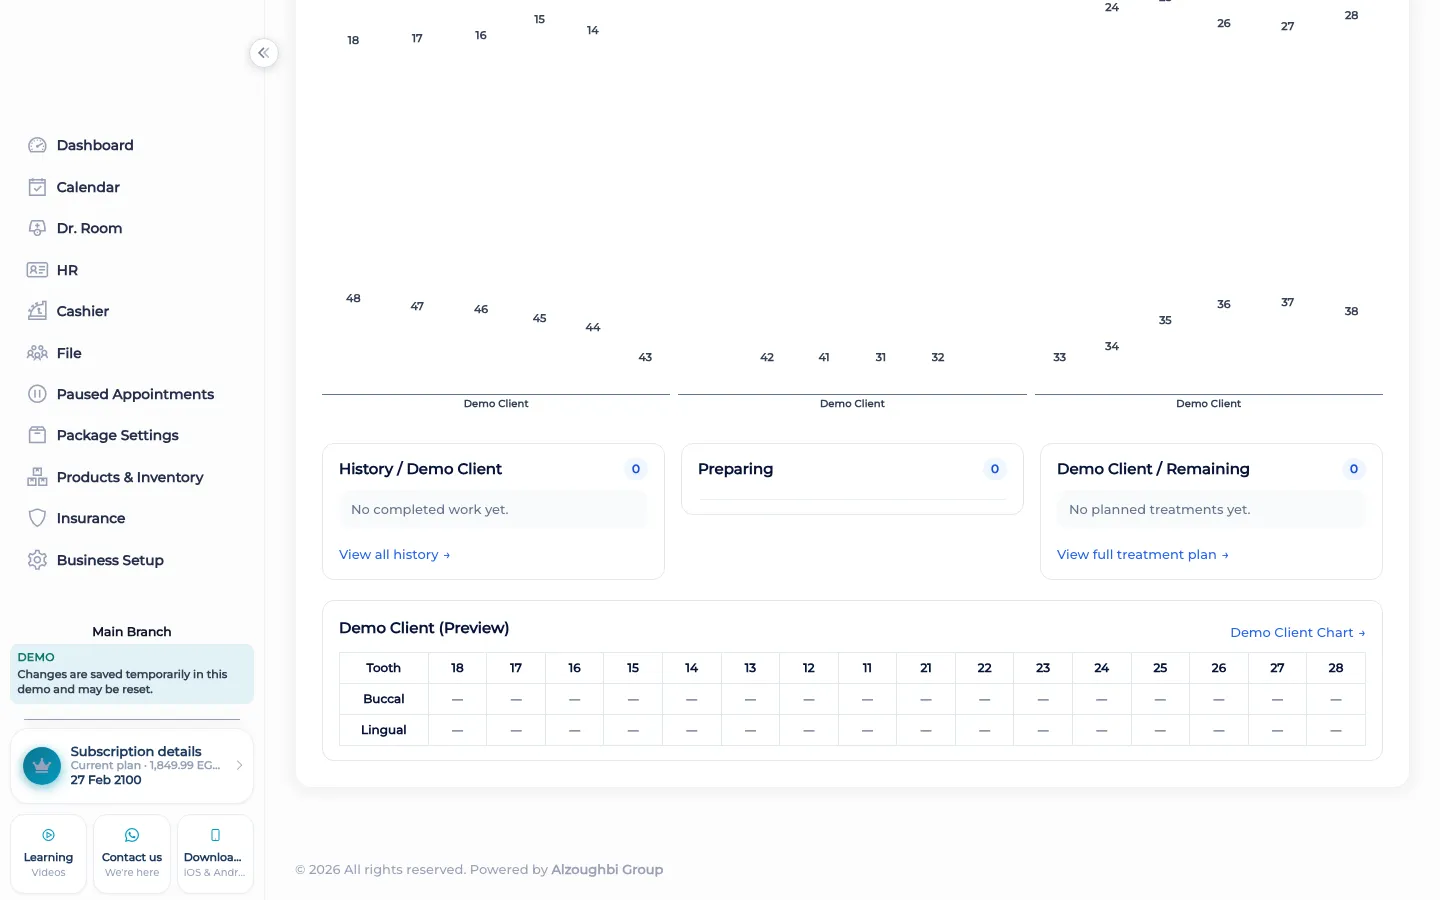Click the HR id-card icon
Image resolution: width=1440 pixels, height=900 pixels.
(x=37, y=270)
